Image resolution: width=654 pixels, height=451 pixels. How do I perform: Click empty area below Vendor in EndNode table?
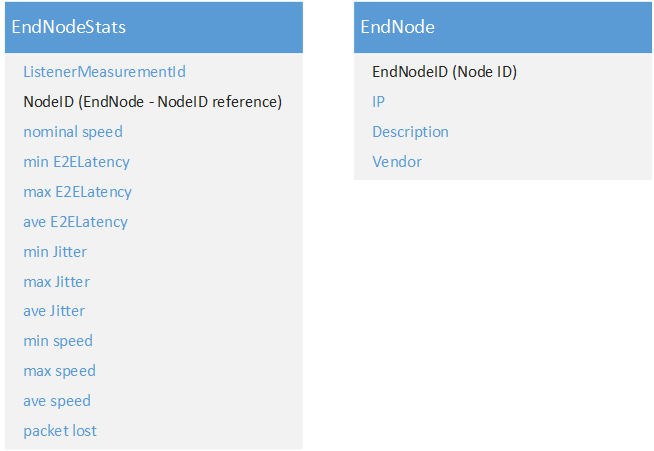click(x=503, y=176)
